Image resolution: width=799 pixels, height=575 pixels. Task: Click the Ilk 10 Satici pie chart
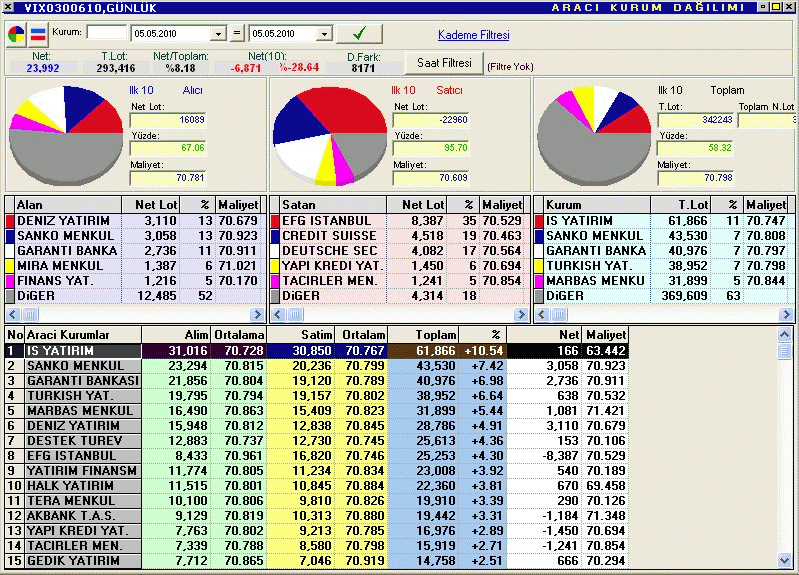point(330,135)
